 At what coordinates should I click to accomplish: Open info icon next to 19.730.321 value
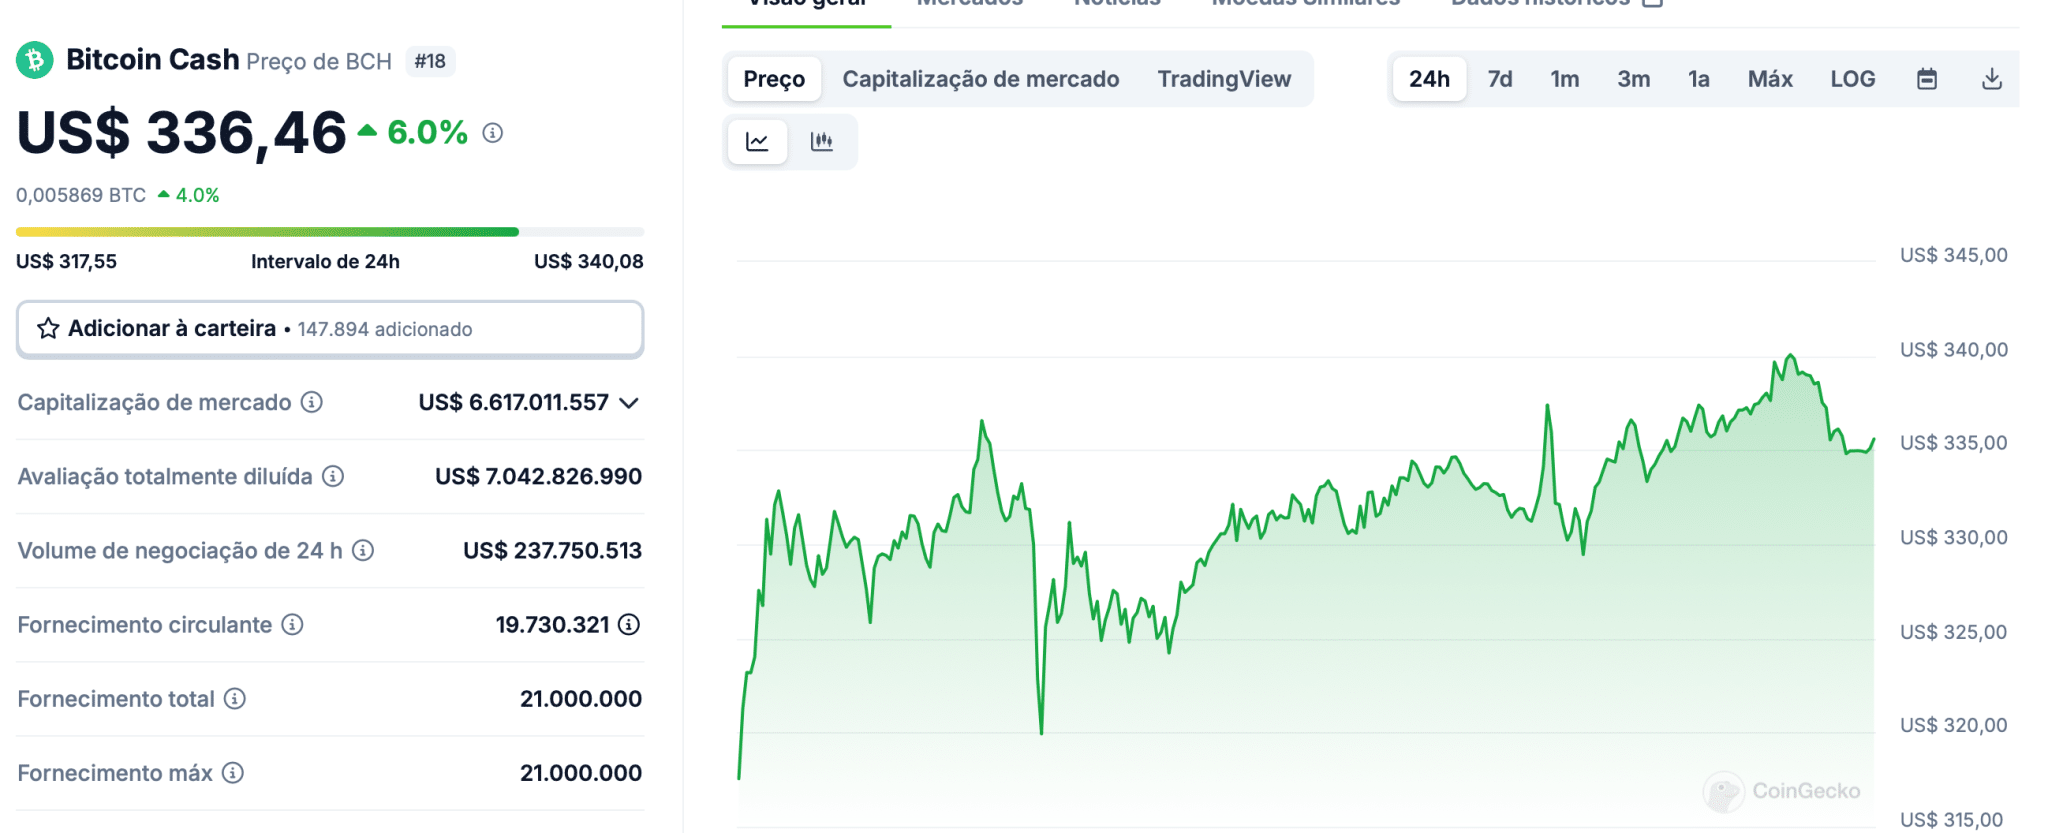[629, 624]
